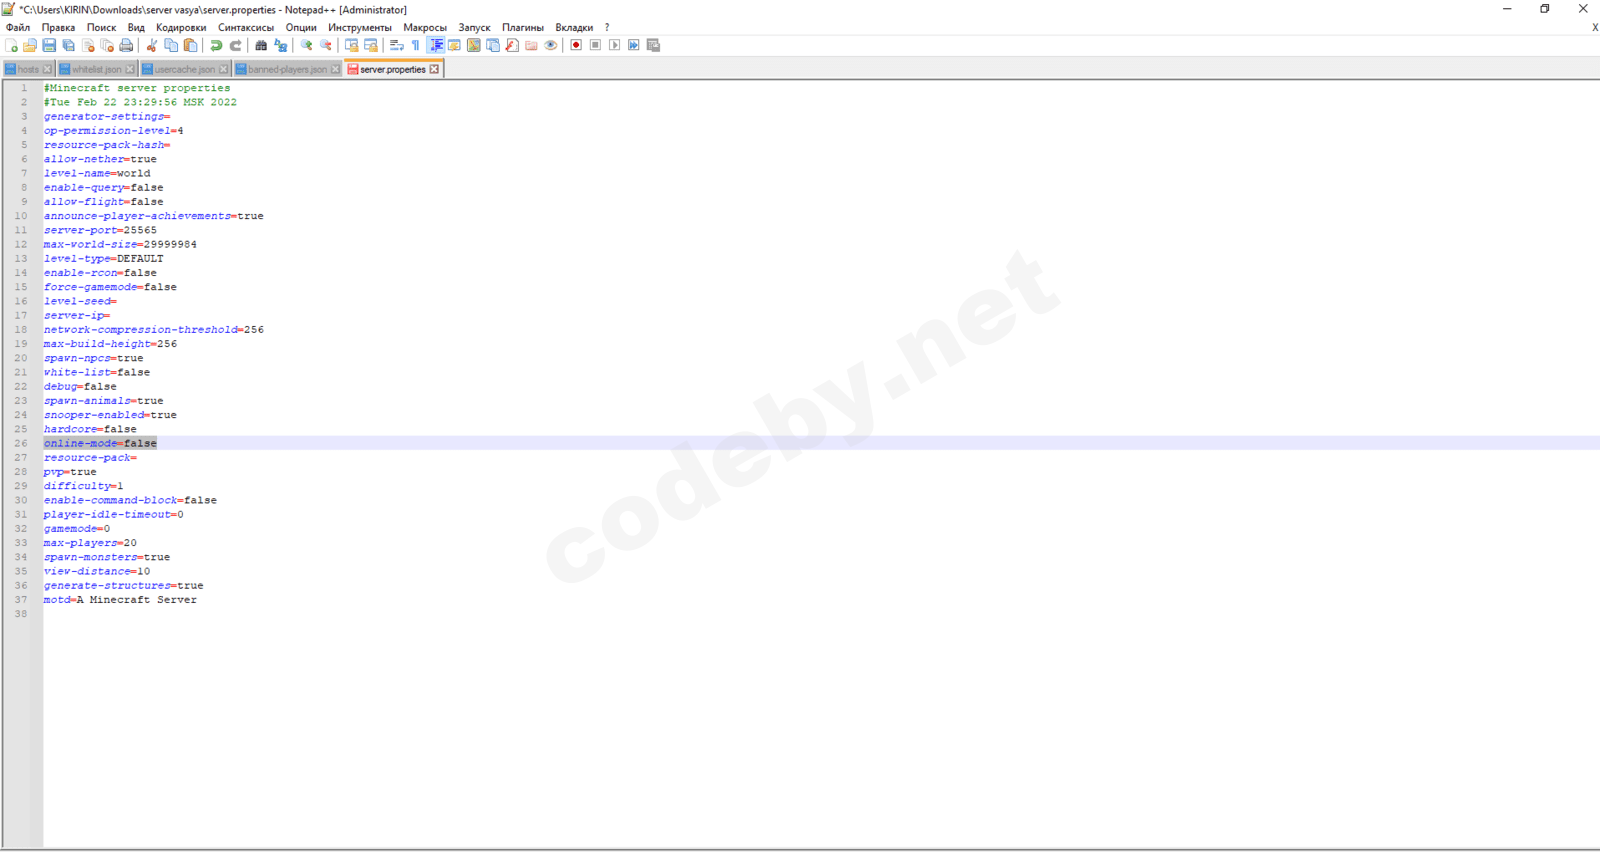Image resolution: width=1600 pixels, height=852 pixels.
Task: Toggle the indent guide icon
Action: [x=436, y=45]
